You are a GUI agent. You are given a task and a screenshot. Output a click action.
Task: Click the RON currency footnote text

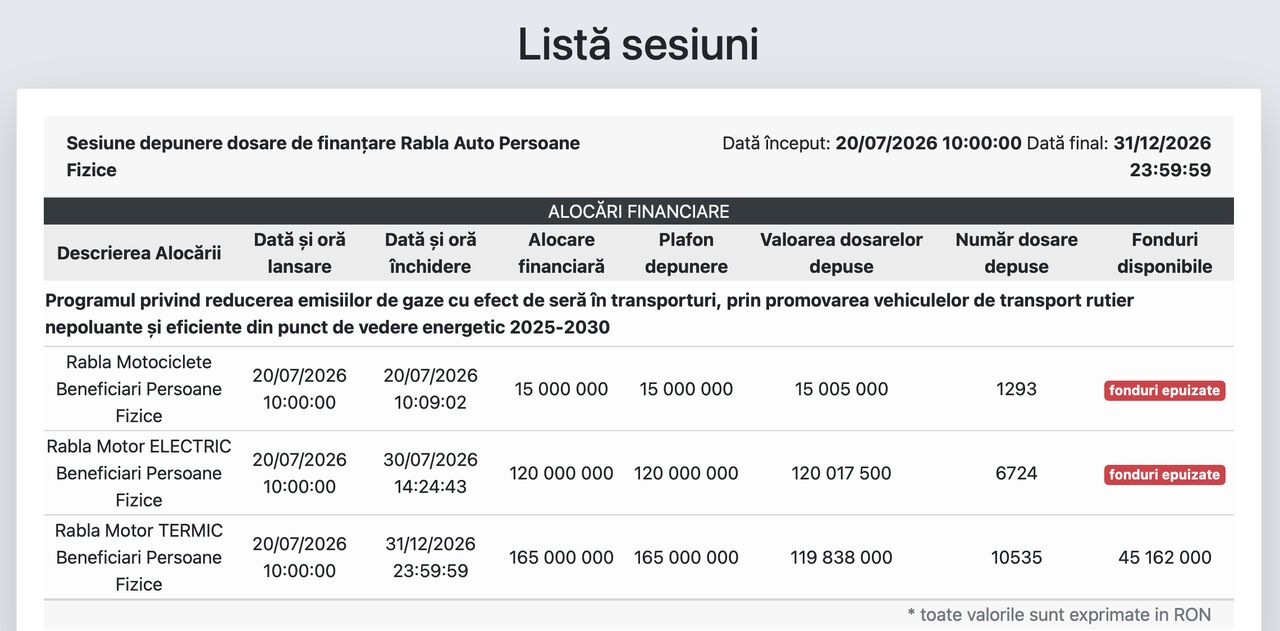click(x=1059, y=614)
